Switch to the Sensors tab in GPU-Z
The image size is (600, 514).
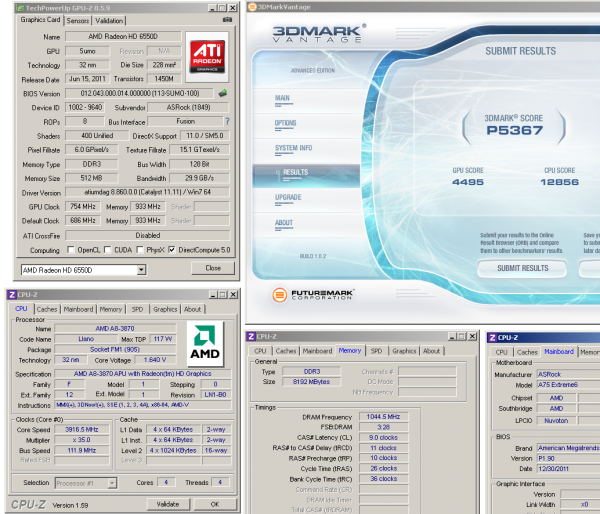click(x=77, y=20)
